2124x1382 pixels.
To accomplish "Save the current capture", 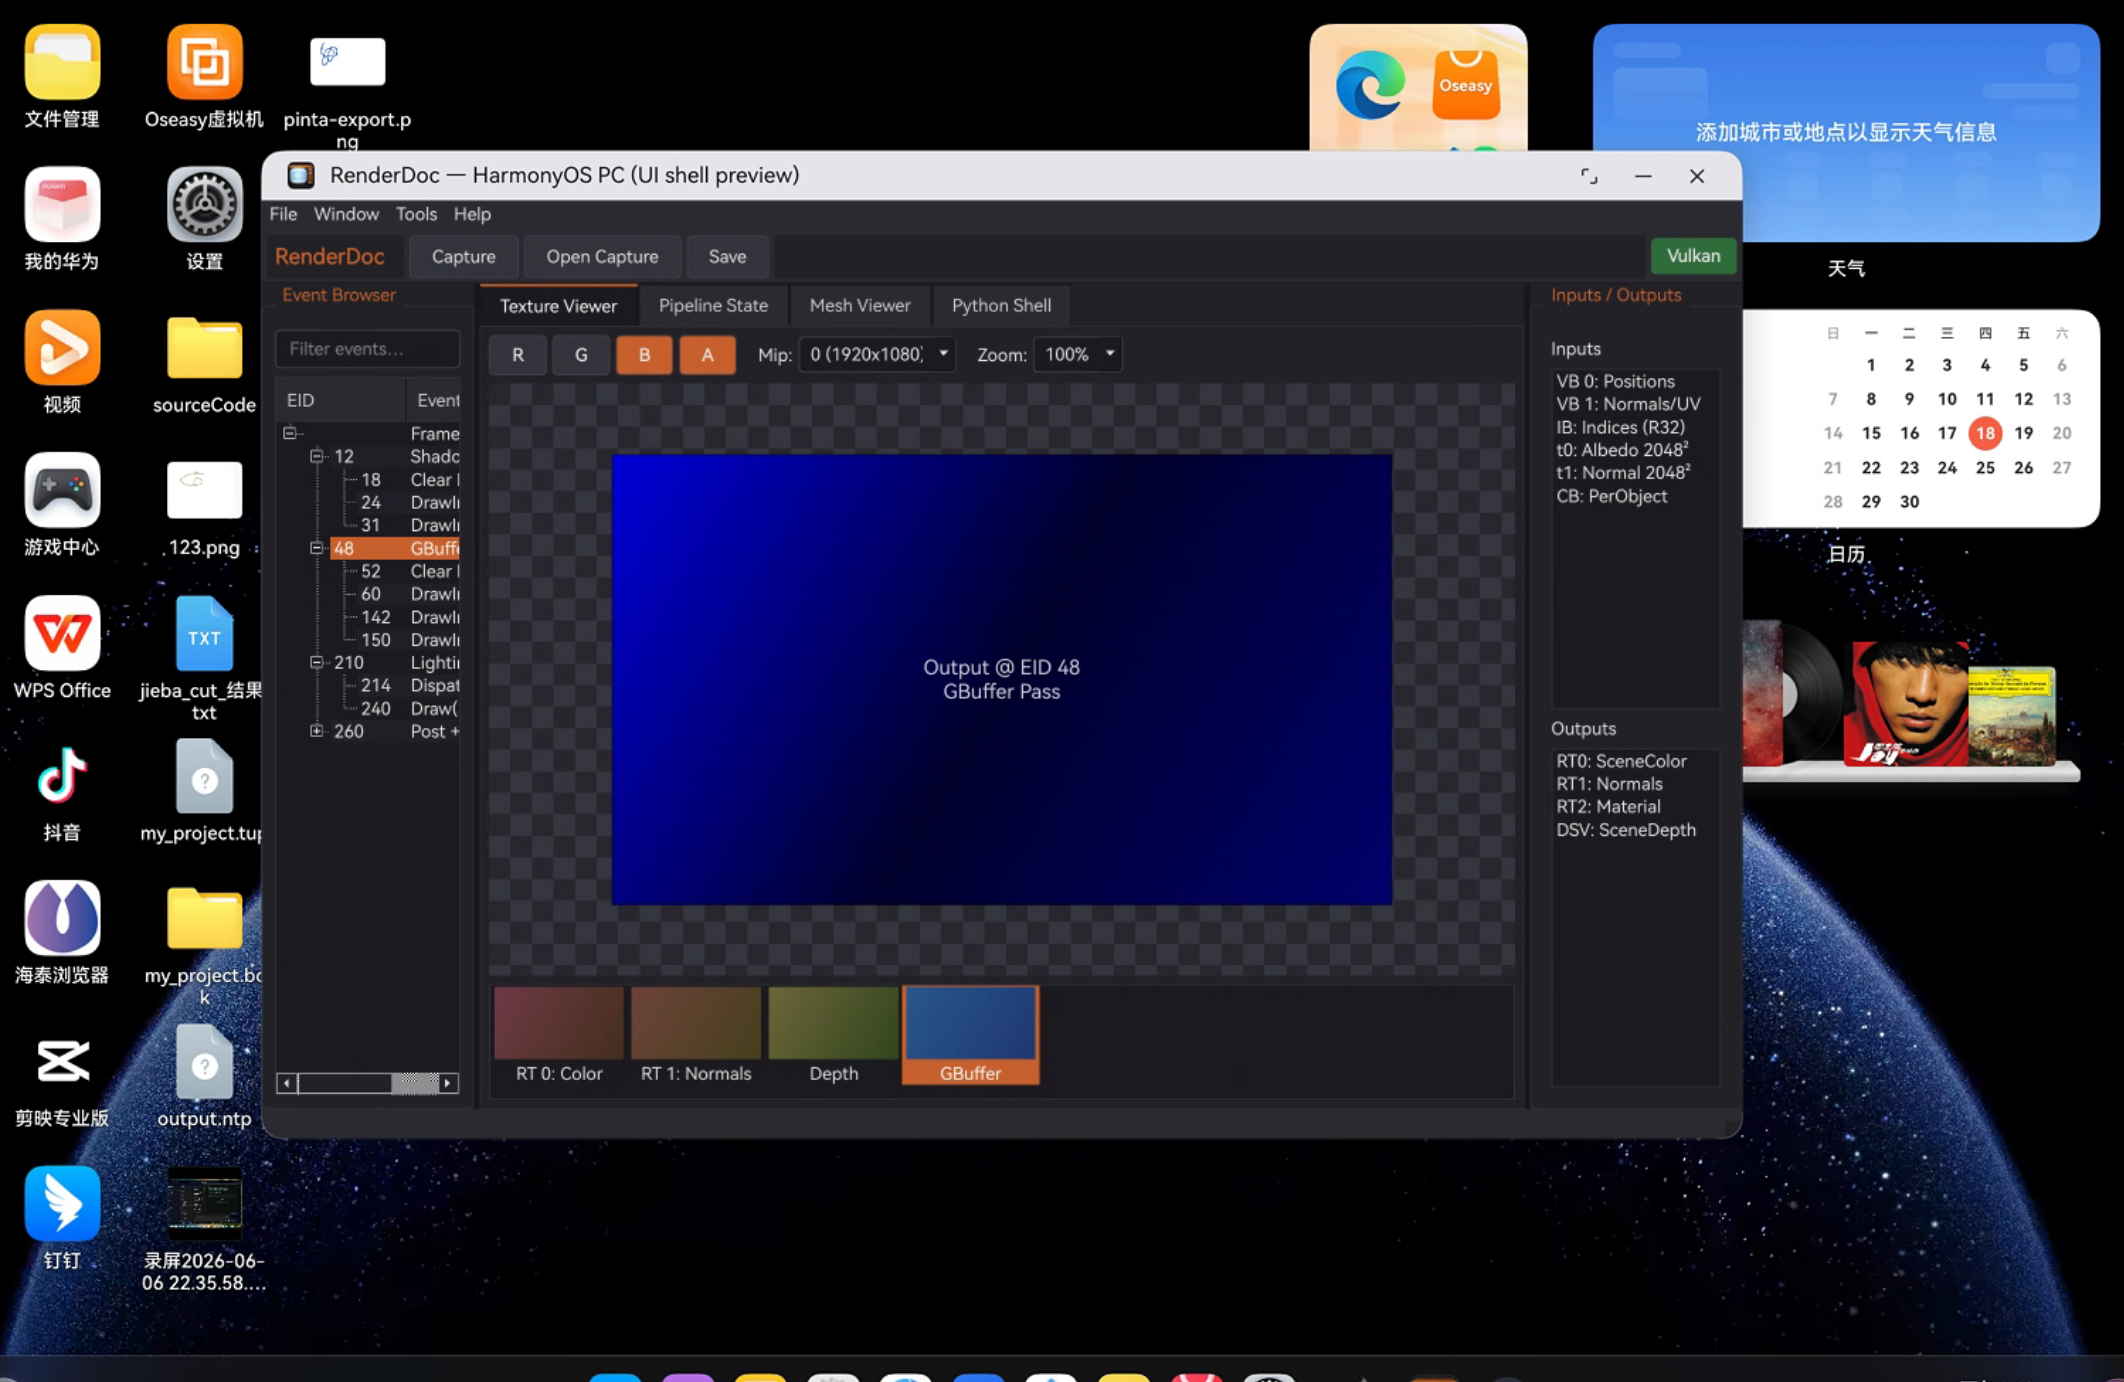I will point(727,257).
